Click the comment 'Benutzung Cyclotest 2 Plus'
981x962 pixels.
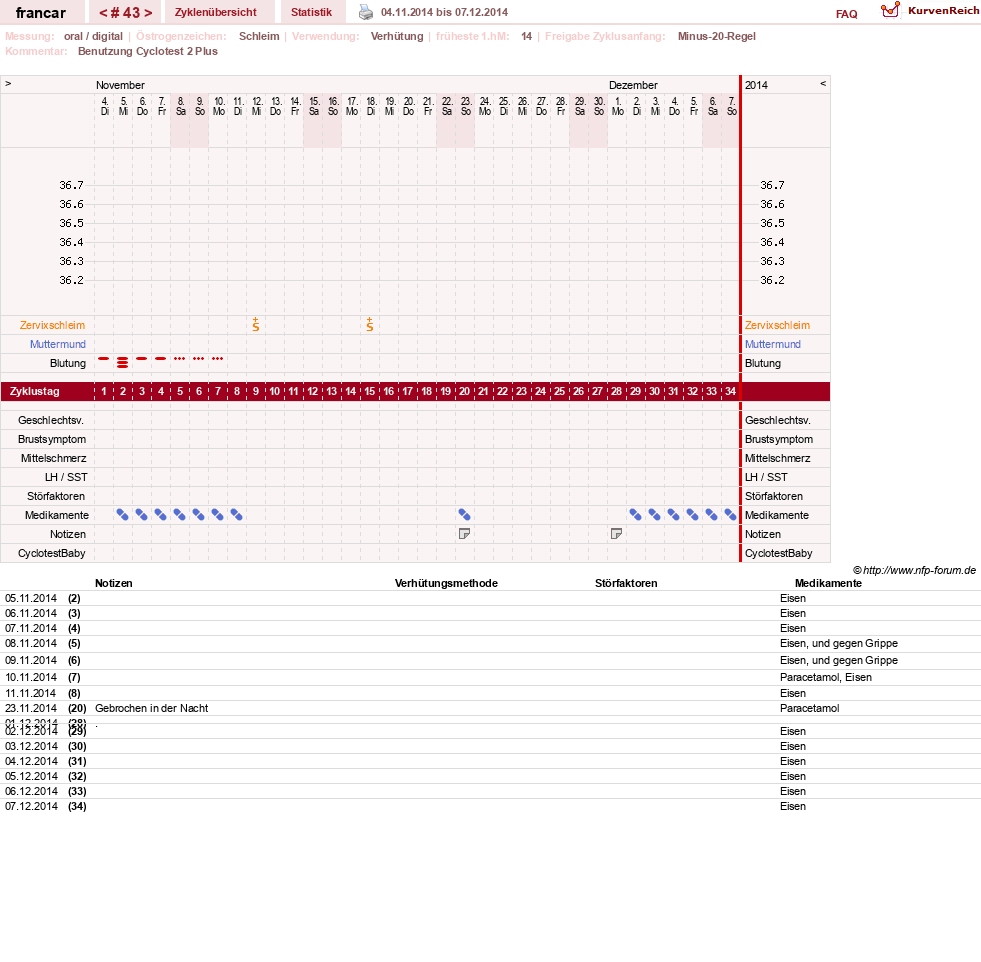coord(148,51)
